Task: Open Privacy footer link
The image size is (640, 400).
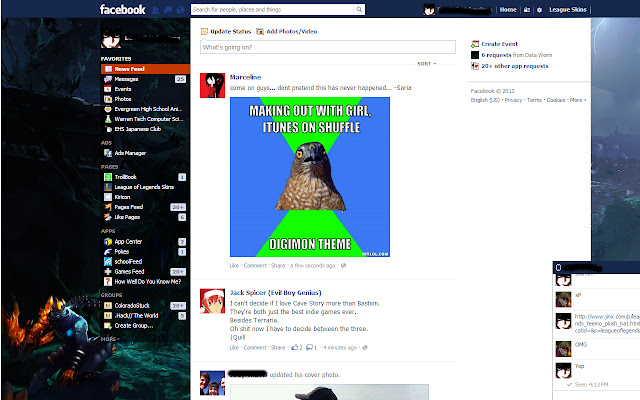Action: tap(513, 100)
